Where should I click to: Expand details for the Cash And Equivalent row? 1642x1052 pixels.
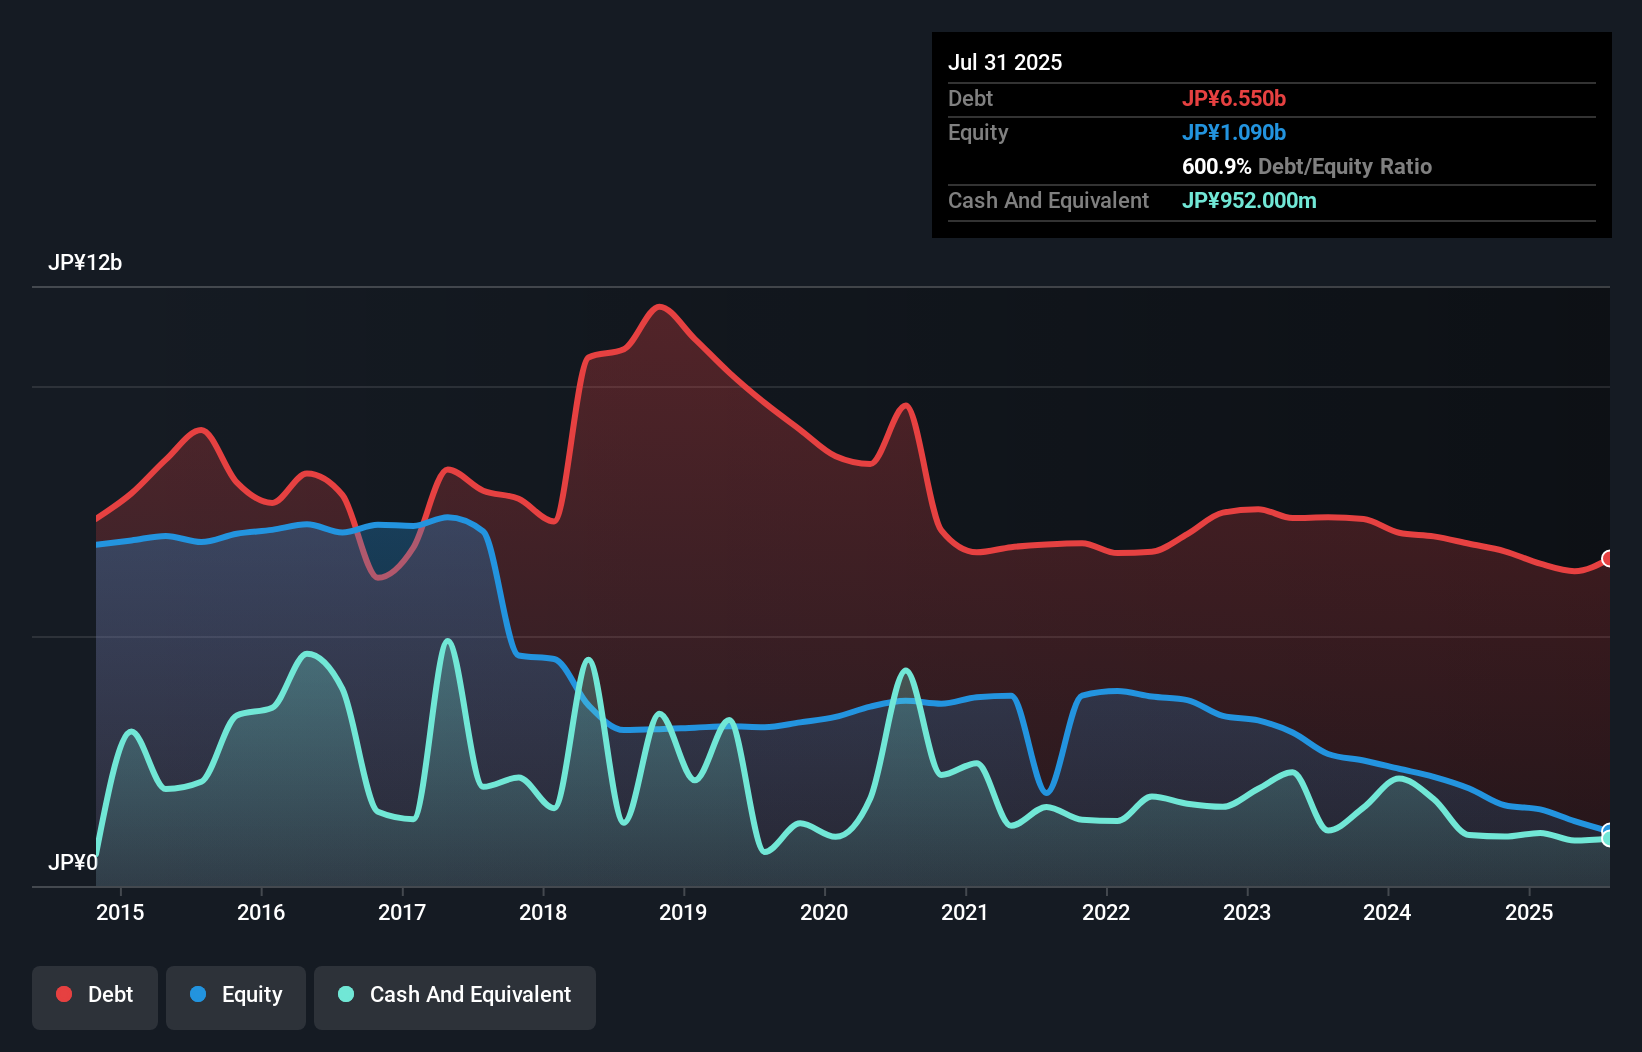(1048, 200)
